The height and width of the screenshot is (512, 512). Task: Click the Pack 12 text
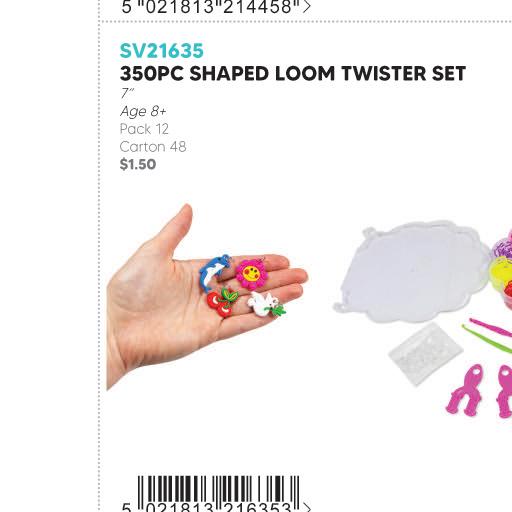tap(144, 129)
